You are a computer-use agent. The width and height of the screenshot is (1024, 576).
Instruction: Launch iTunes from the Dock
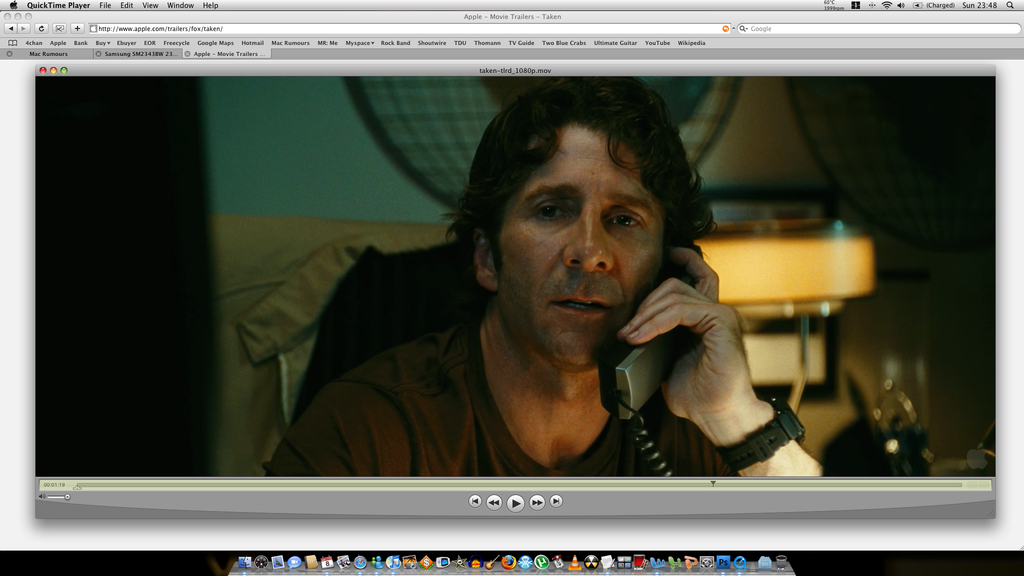[393, 562]
